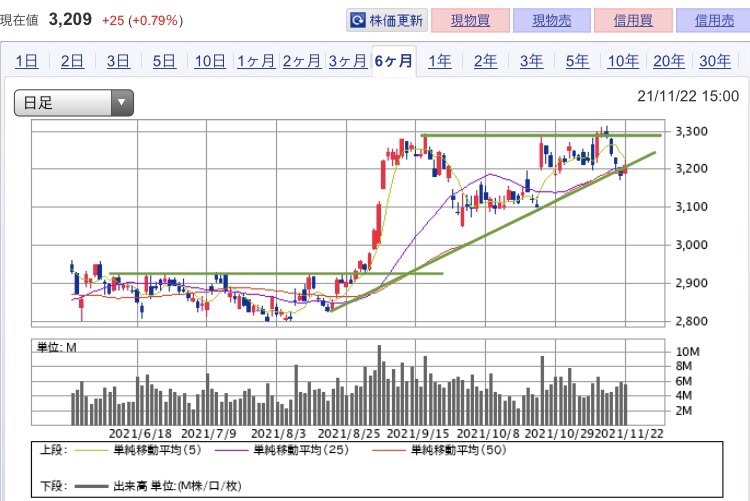The height and width of the screenshot is (501, 750).
Task: Switch to the 1ヶ月 period tab
Action: click(x=255, y=61)
